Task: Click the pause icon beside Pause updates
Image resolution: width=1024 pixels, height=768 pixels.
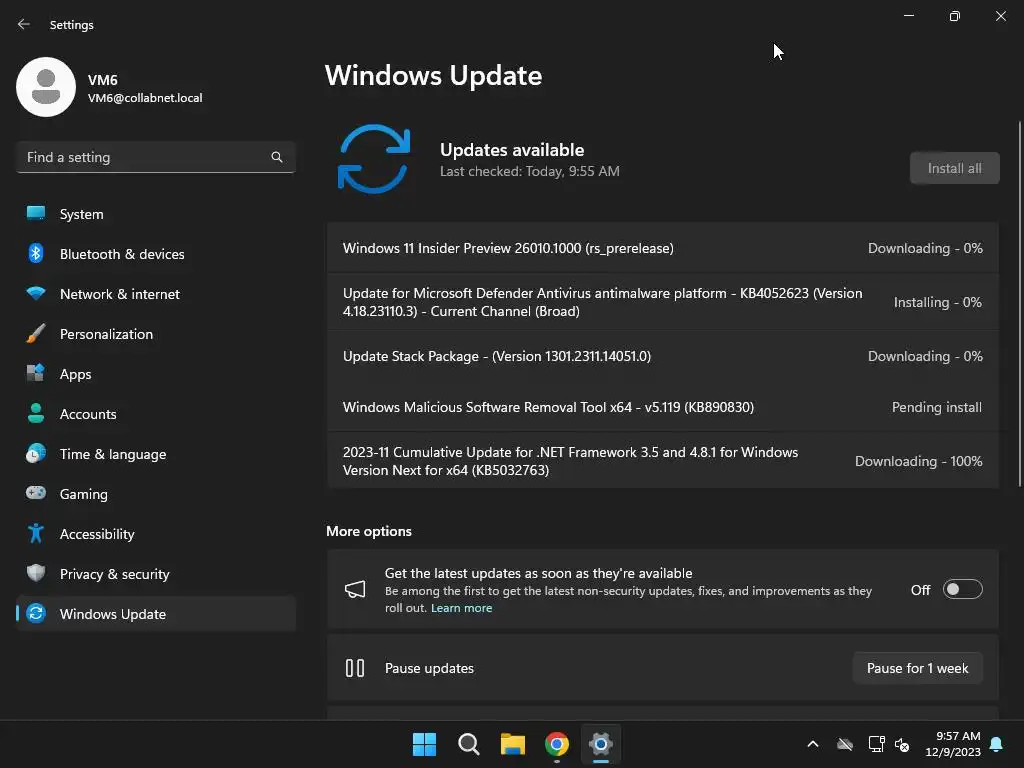Action: pos(355,668)
